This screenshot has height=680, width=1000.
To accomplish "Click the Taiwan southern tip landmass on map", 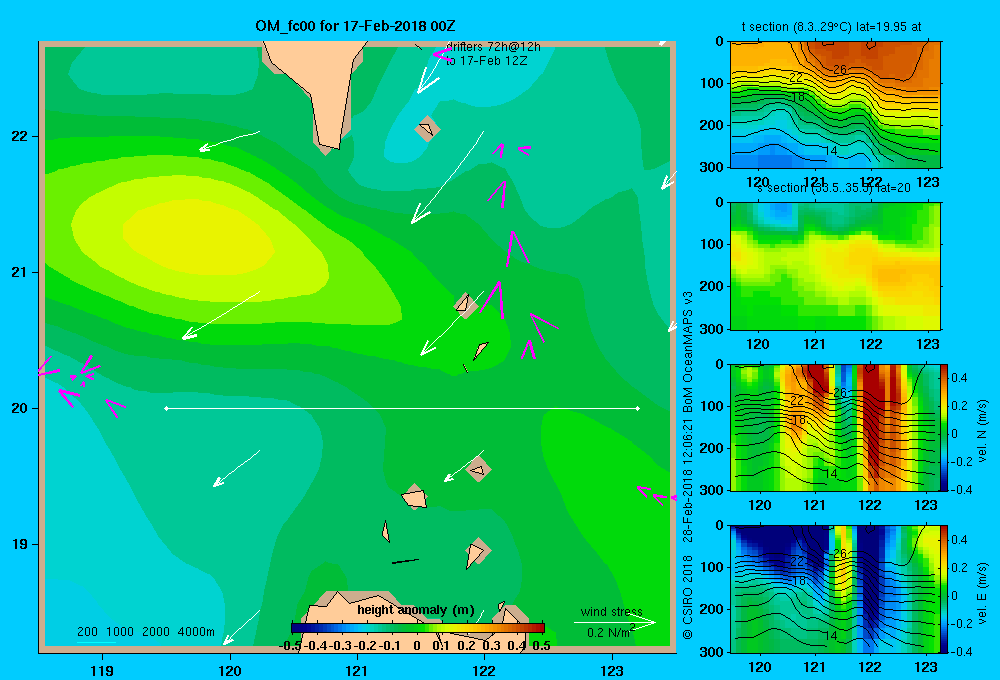I will click(316, 96).
